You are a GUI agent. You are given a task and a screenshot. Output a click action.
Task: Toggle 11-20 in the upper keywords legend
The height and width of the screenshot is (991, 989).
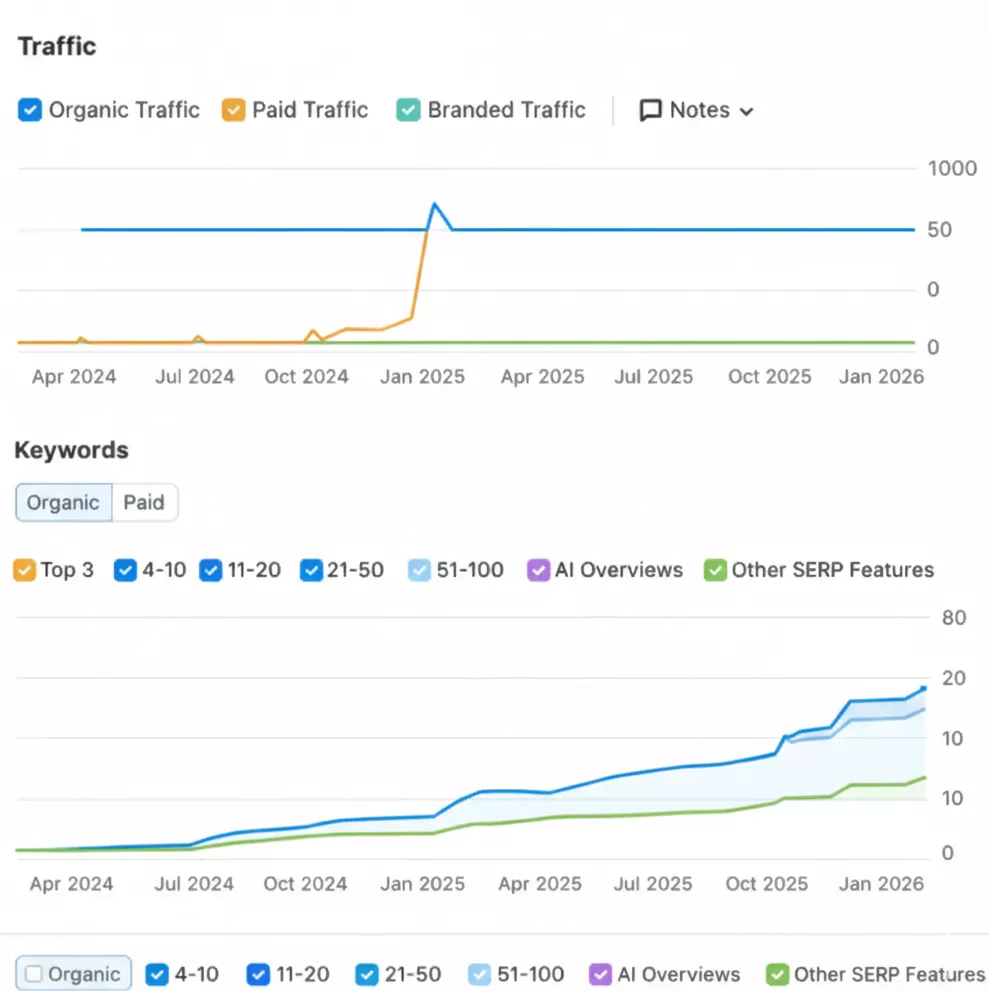pos(210,571)
